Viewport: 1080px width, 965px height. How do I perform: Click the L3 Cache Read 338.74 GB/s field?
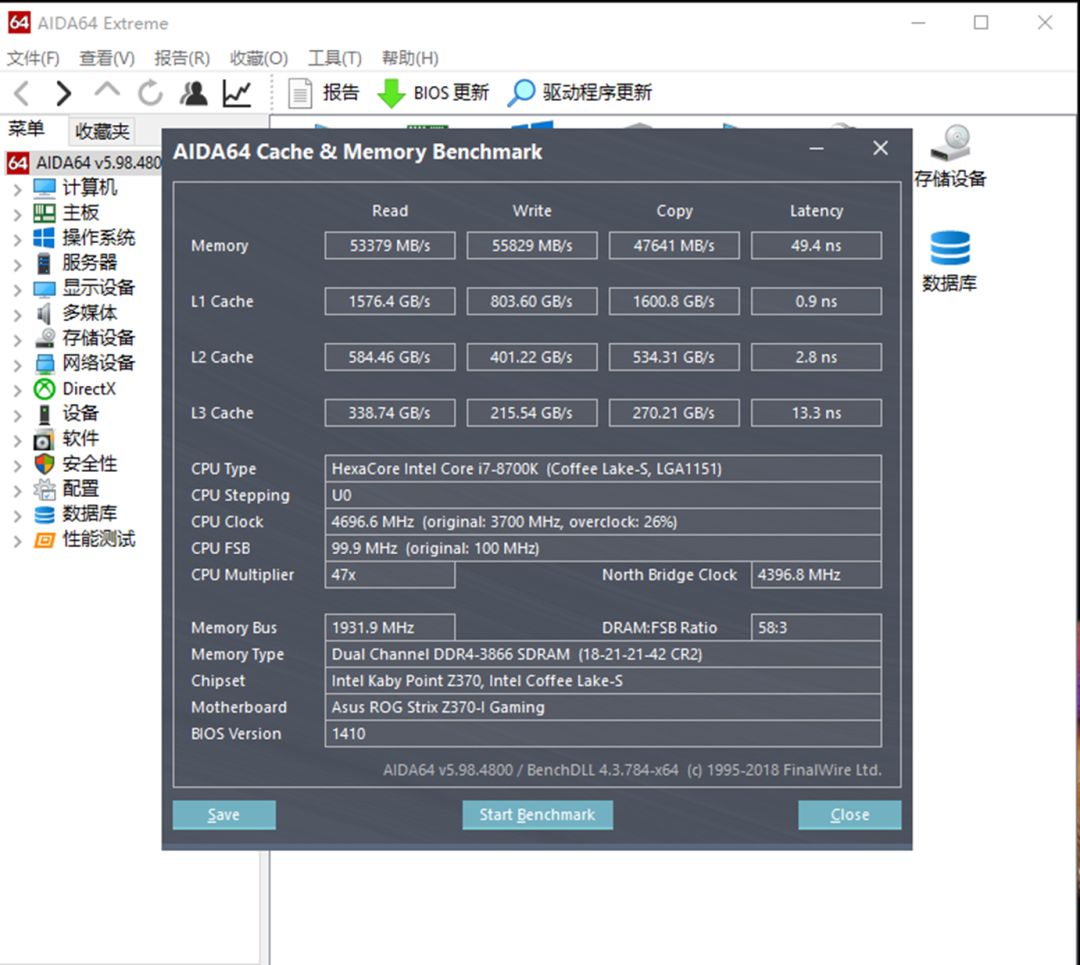[x=390, y=413]
